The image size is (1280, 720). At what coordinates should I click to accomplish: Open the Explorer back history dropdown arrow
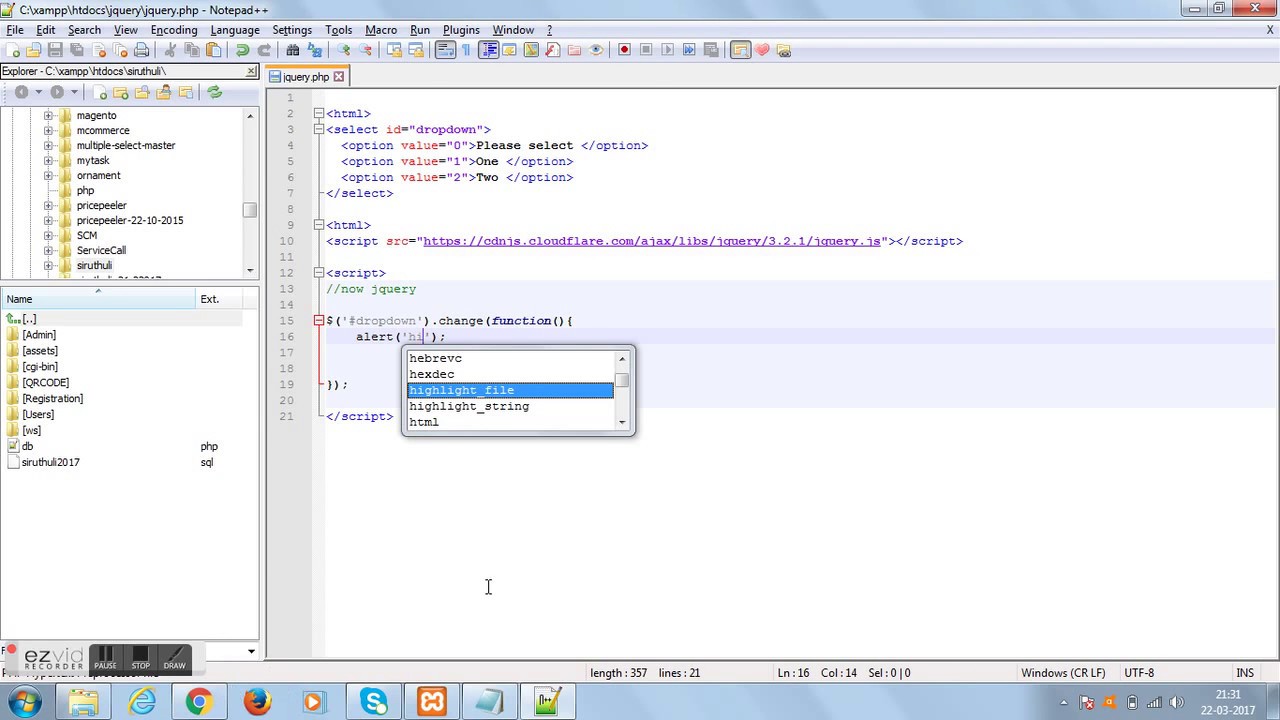click(38, 92)
